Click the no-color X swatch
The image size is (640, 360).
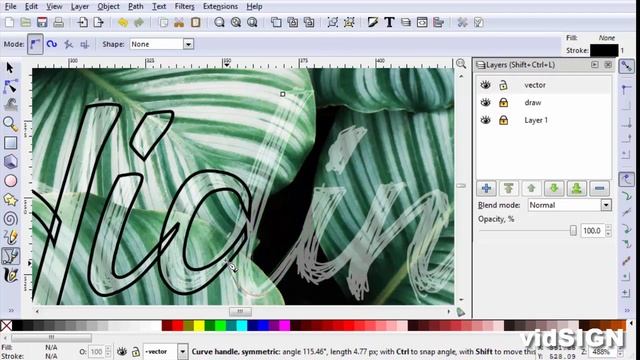(x=6, y=325)
